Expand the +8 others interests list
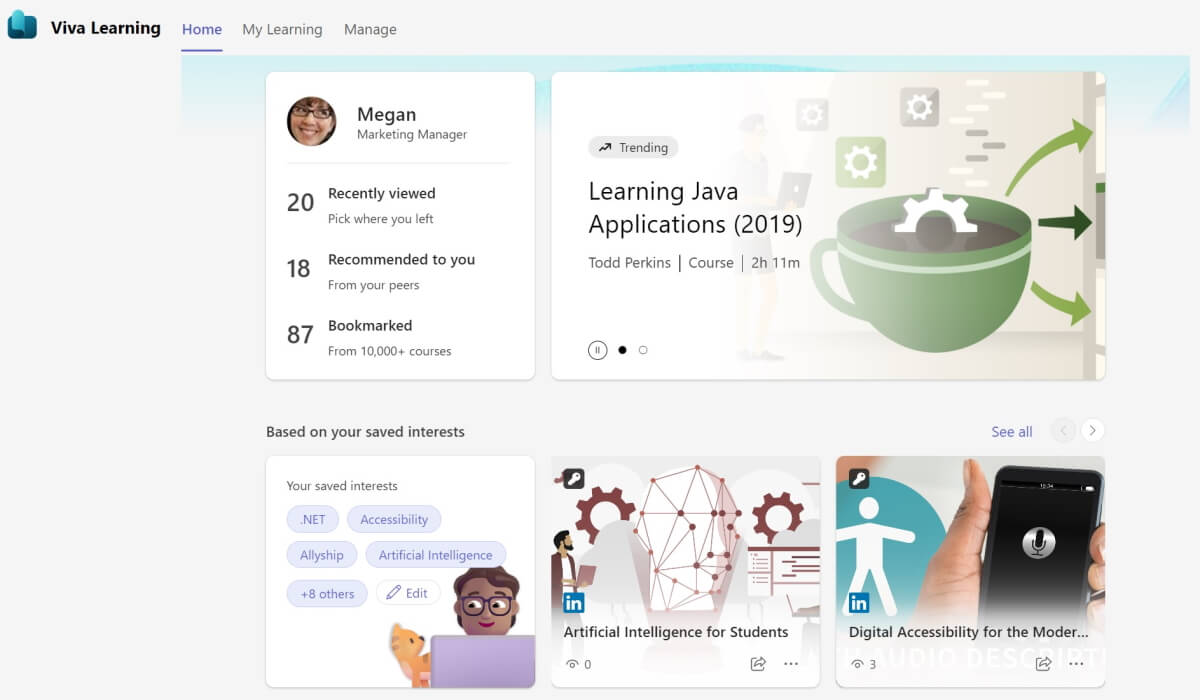The width and height of the screenshot is (1200, 700). 326,593
